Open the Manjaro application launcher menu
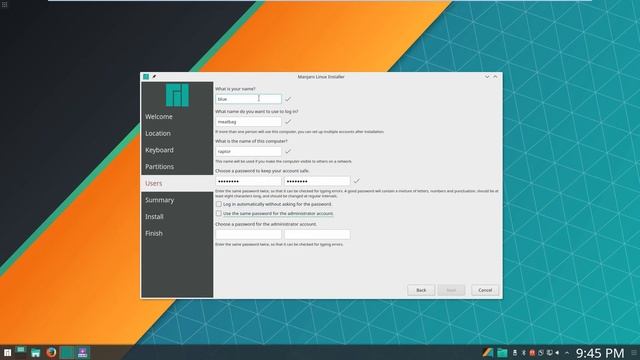The image size is (640, 360). point(7,353)
